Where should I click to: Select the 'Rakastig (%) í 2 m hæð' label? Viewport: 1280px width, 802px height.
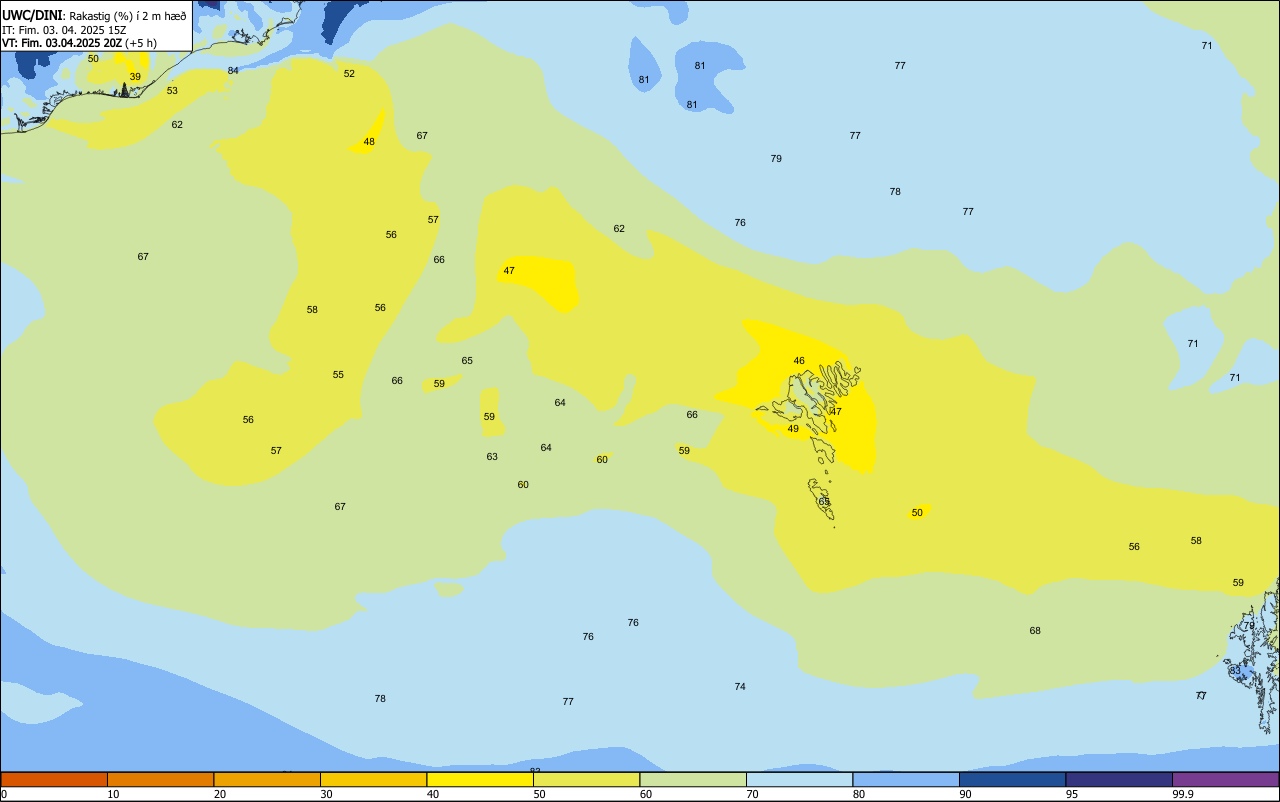(127, 16)
